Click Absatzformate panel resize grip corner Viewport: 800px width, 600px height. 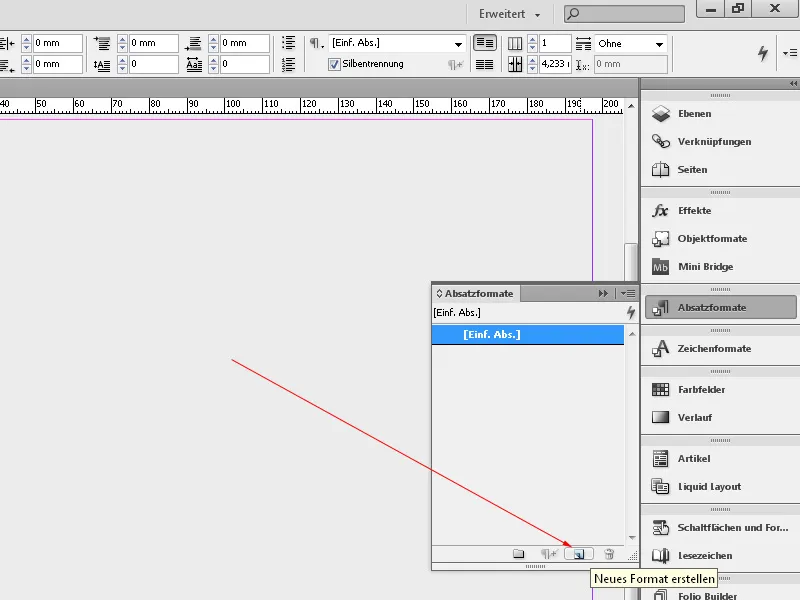[633, 556]
